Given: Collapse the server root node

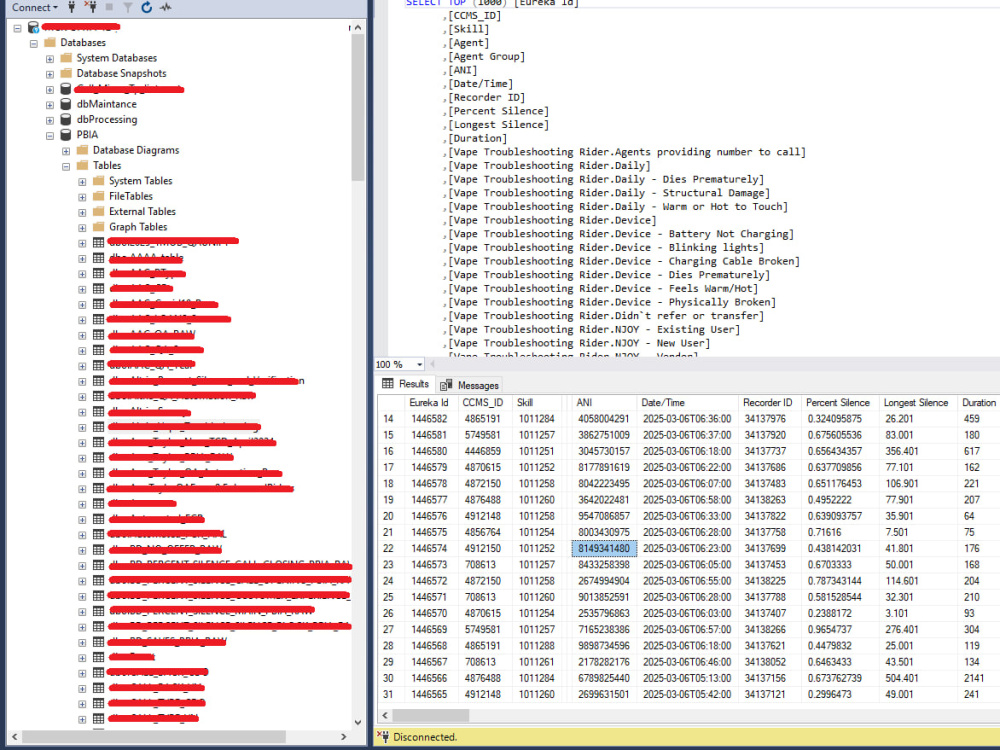Looking at the screenshot, I should coord(17,28).
